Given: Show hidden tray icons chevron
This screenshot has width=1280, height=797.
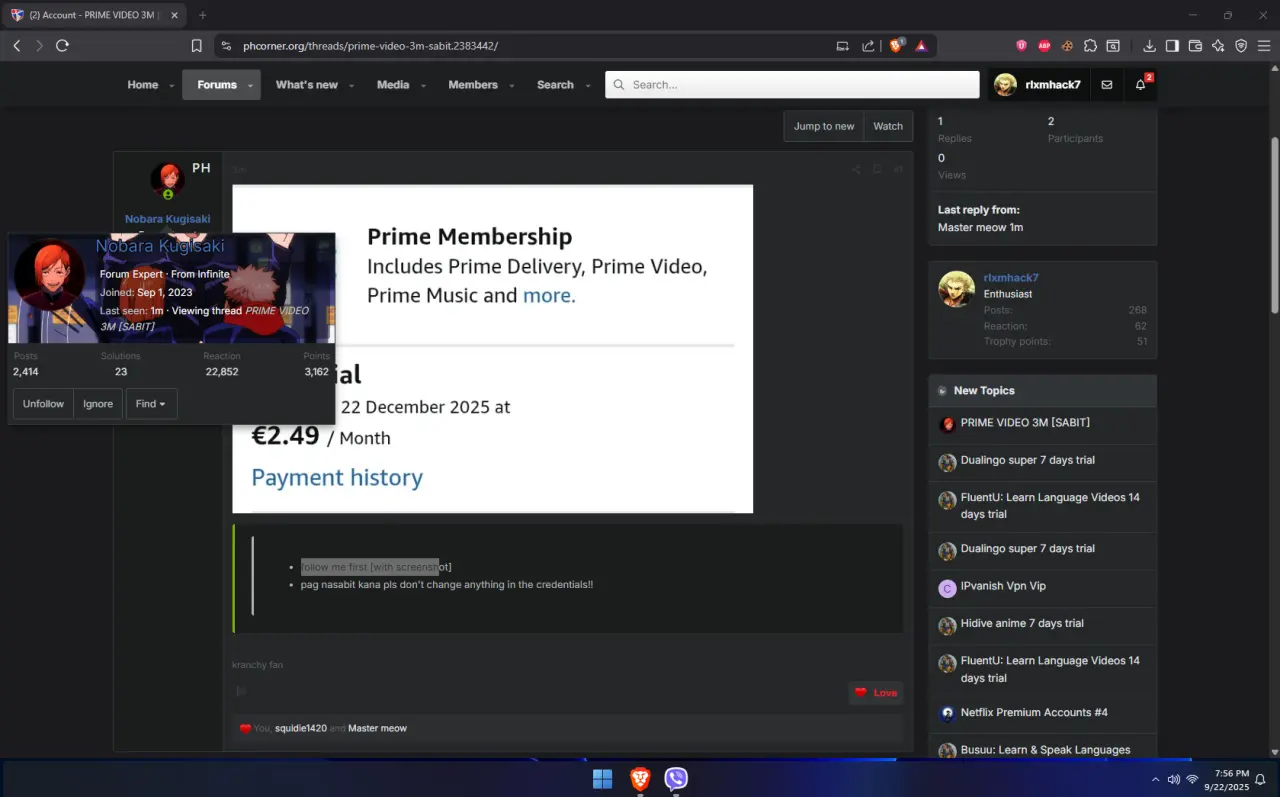Looking at the screenshot, I should click(1155, 779).
